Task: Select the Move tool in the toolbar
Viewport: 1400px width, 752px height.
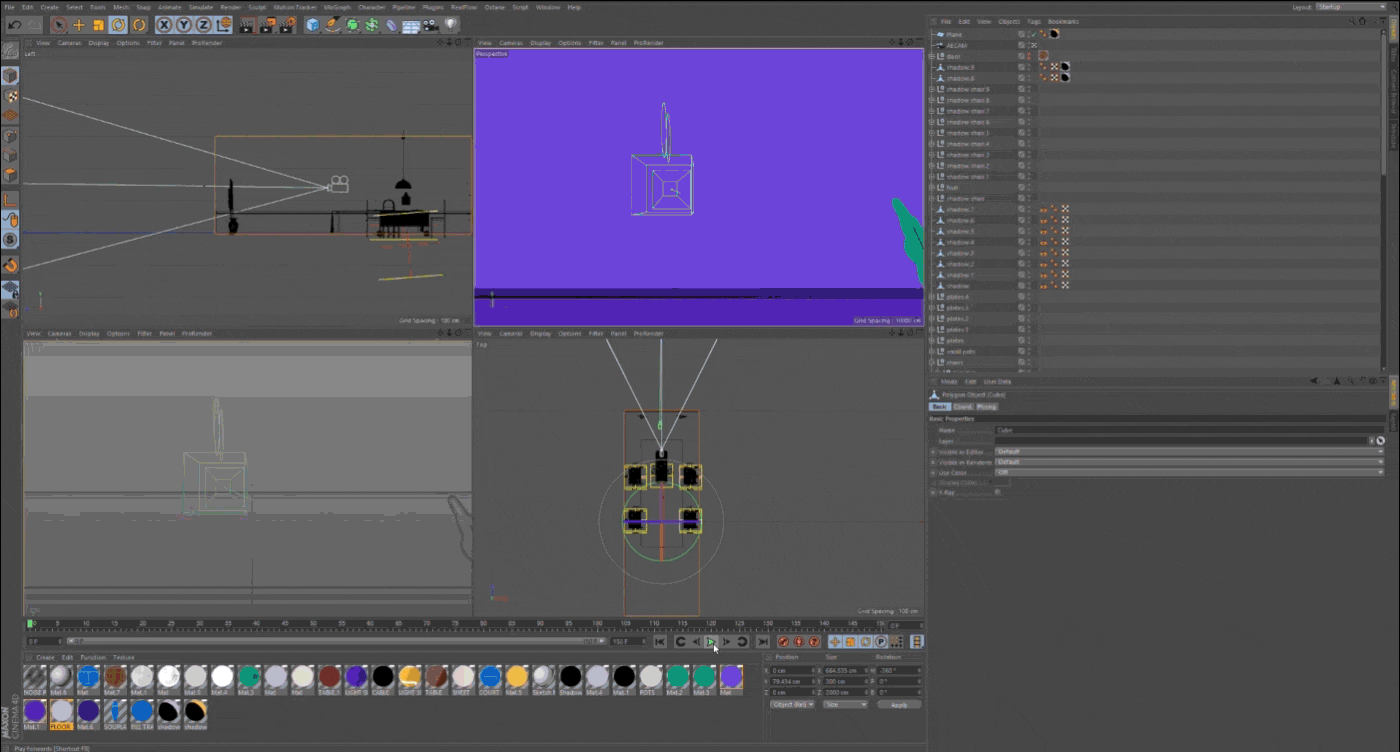Action: (79, 25)
